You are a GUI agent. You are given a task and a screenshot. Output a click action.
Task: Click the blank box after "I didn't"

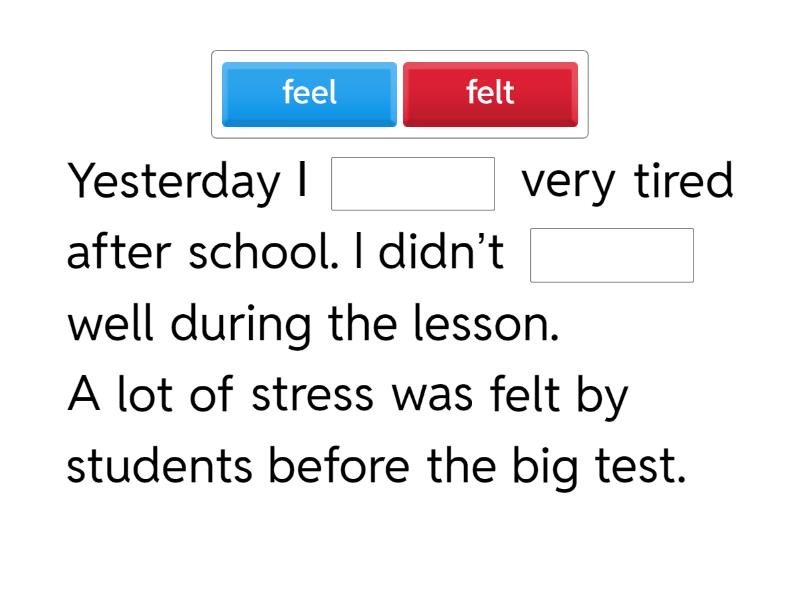pos(612,255)
